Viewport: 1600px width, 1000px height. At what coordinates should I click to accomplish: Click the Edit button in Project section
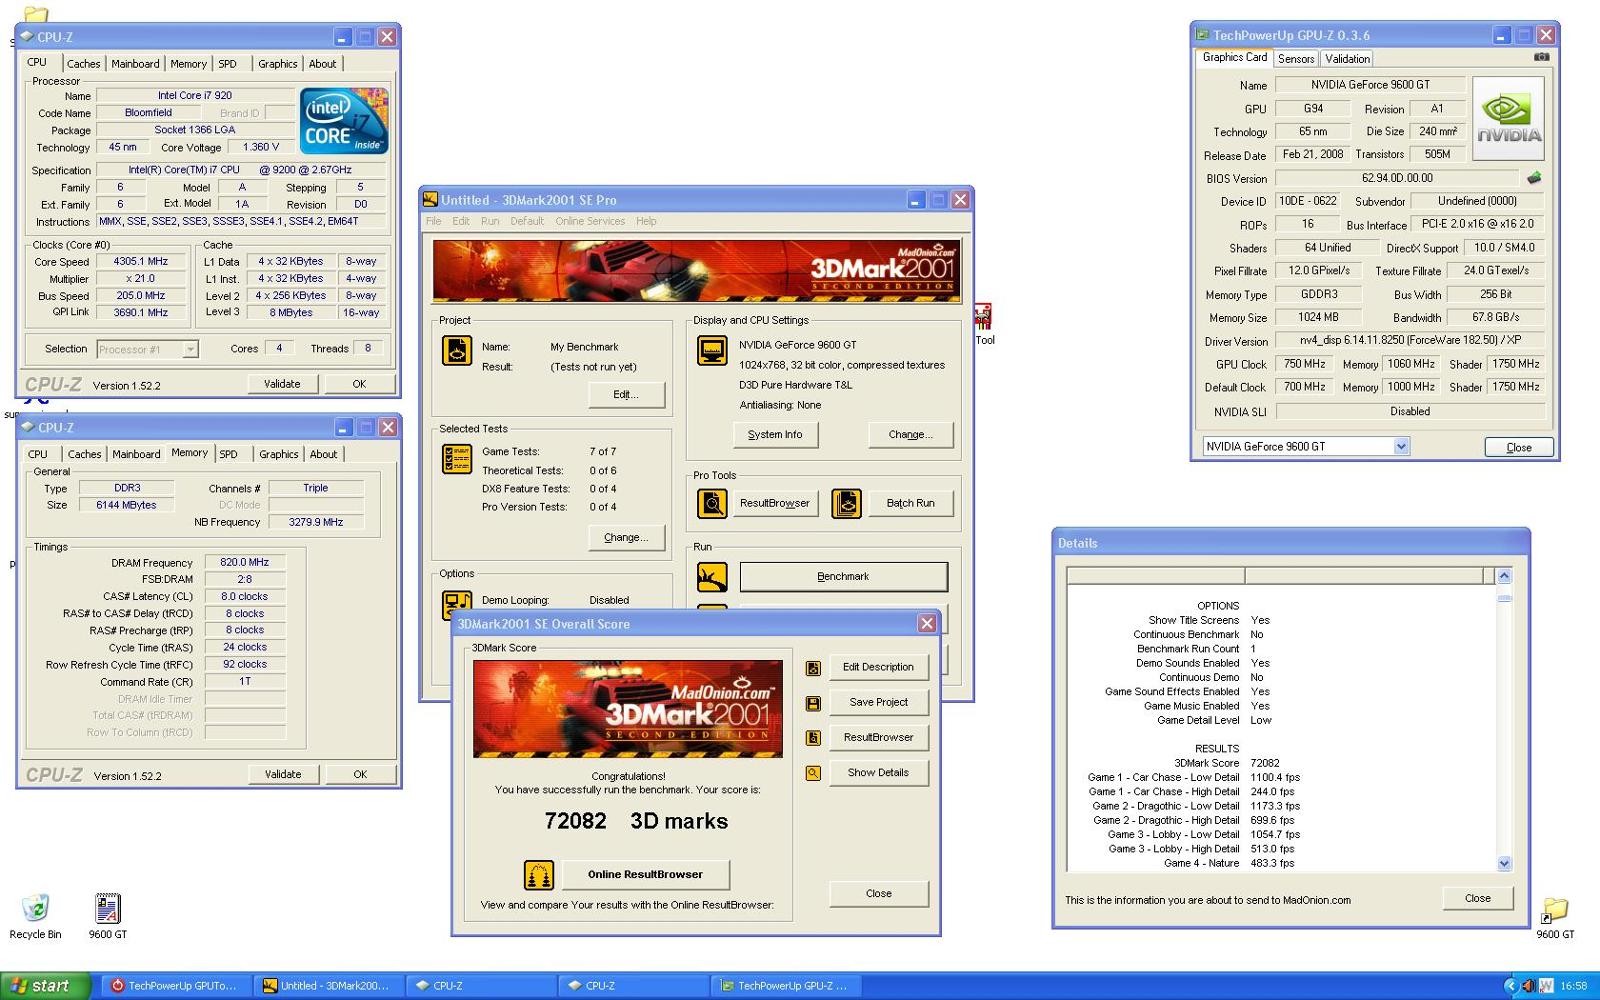click(x=626, y=395)
